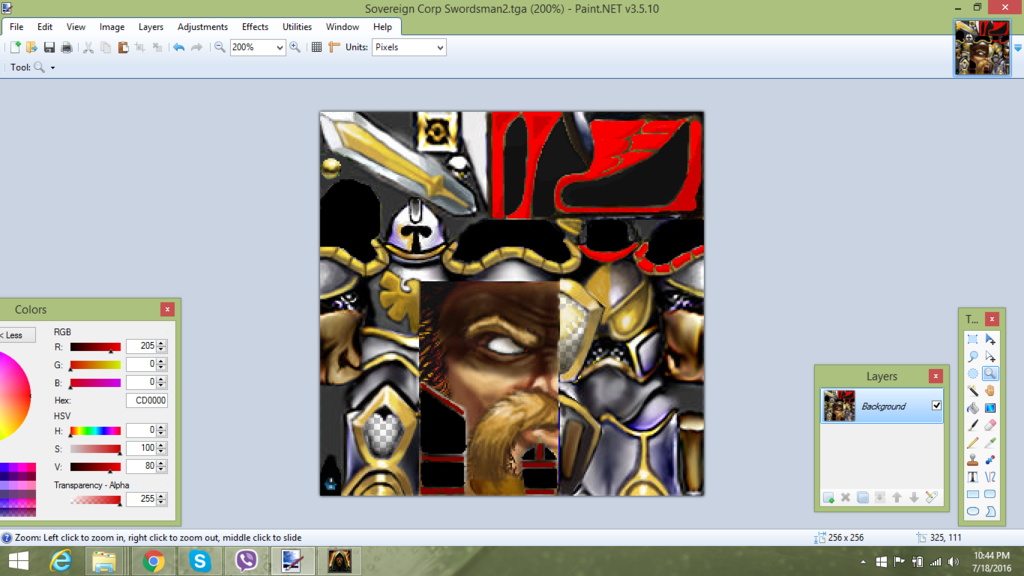Zoom out using the toolbar magnifier minus icon
Screen dimensions: 1024x576
coord(219,47)
